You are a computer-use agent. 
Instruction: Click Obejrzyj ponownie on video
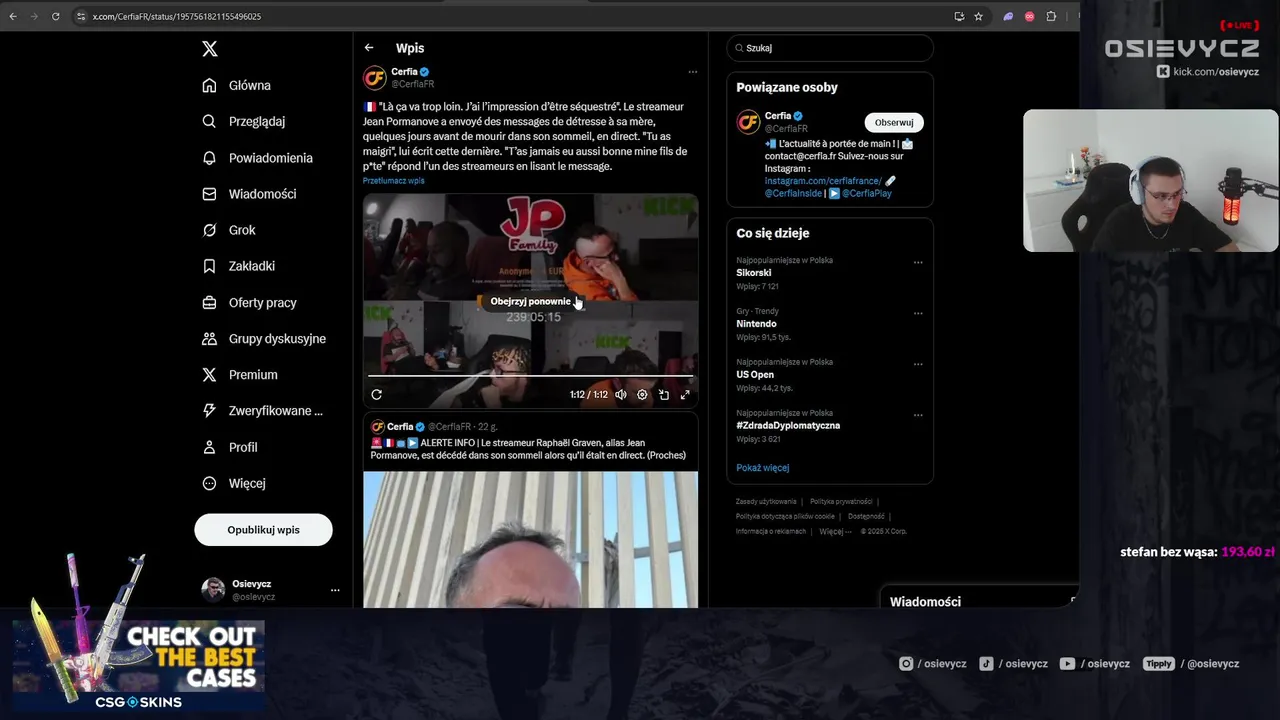pos(530,301)
